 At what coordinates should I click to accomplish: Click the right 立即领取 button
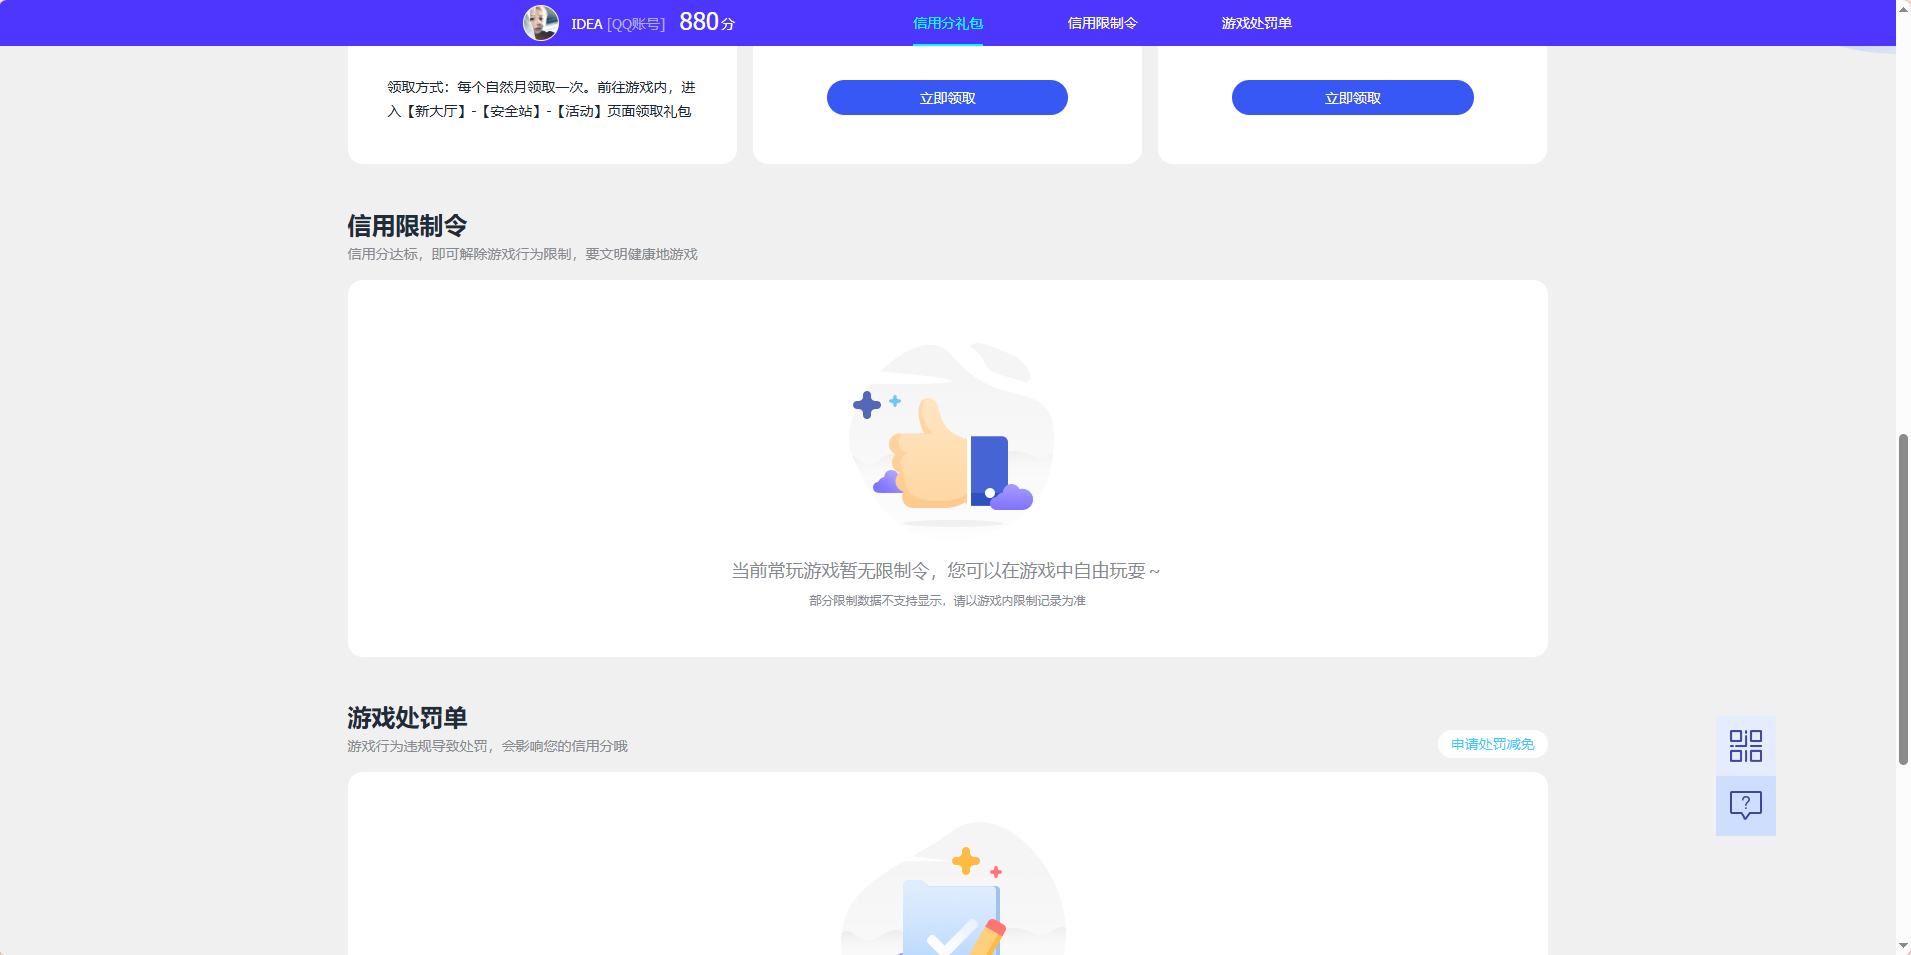(x=1351, y=97)
